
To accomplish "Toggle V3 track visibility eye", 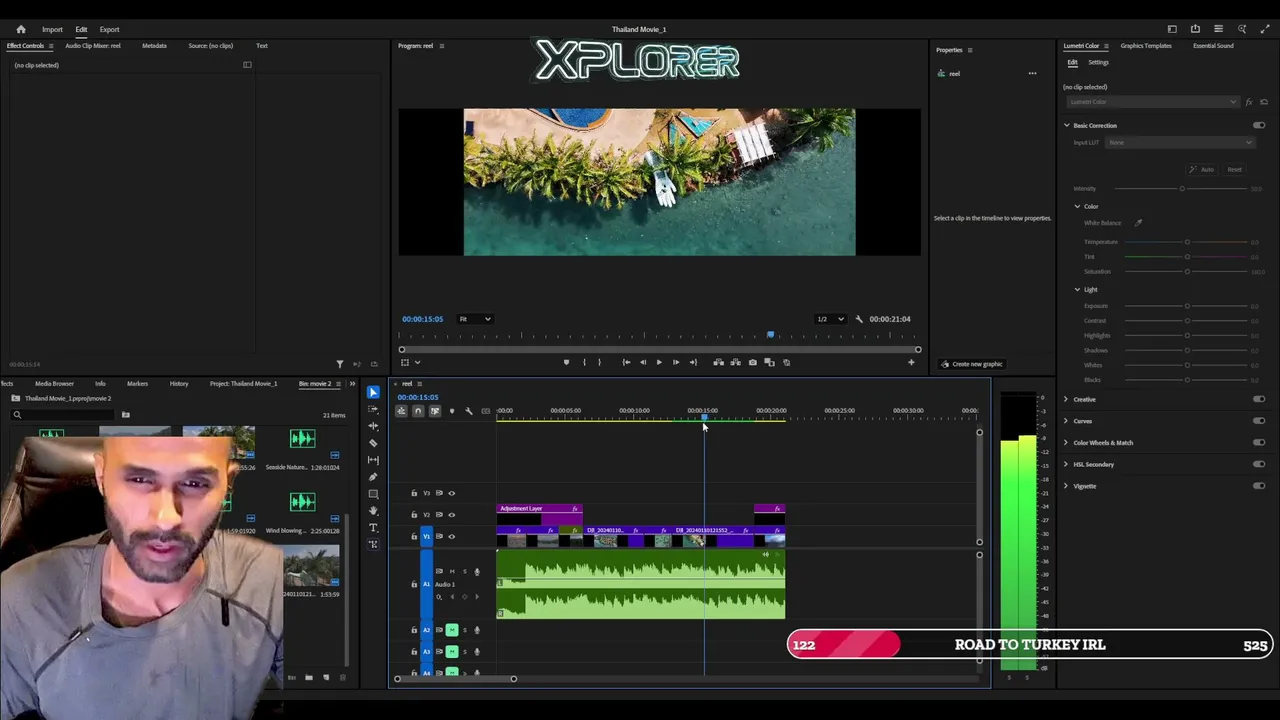I will point(451,493).
